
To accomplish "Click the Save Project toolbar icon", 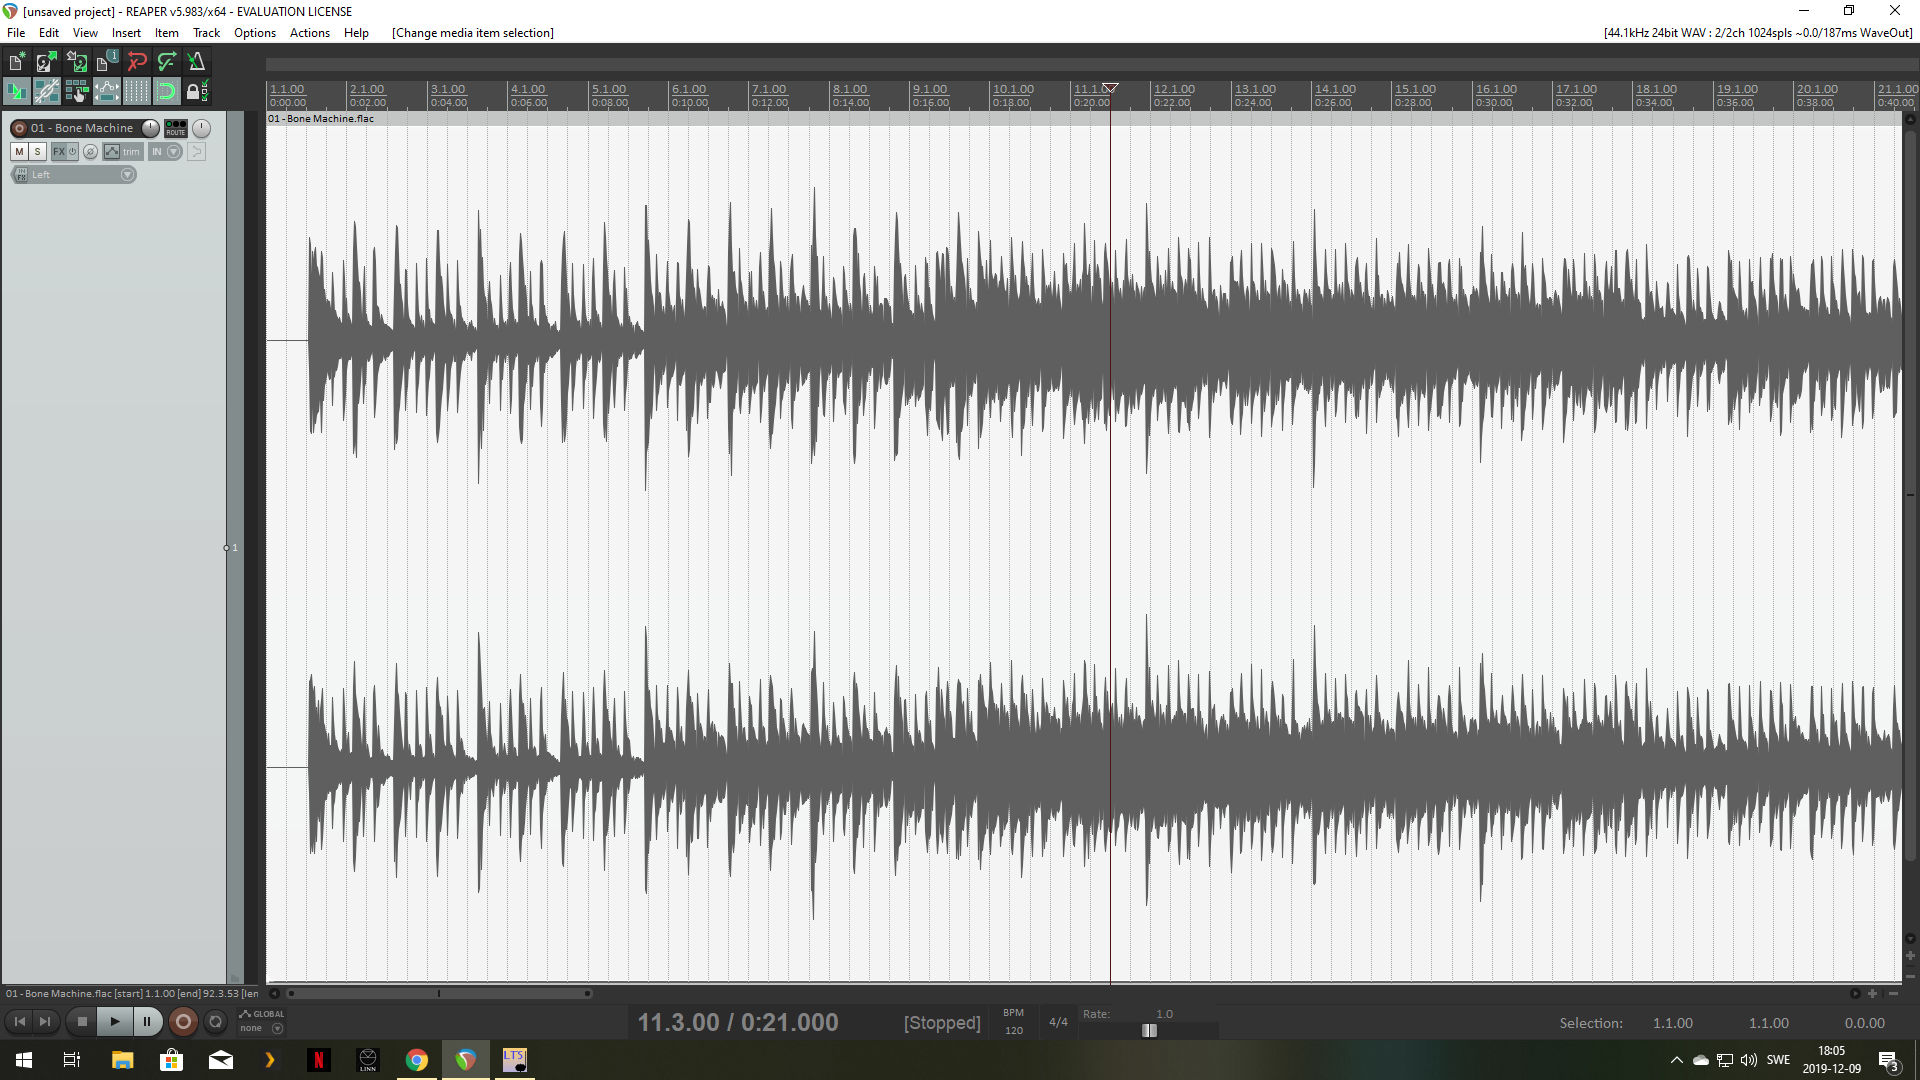I will [76, 62].
